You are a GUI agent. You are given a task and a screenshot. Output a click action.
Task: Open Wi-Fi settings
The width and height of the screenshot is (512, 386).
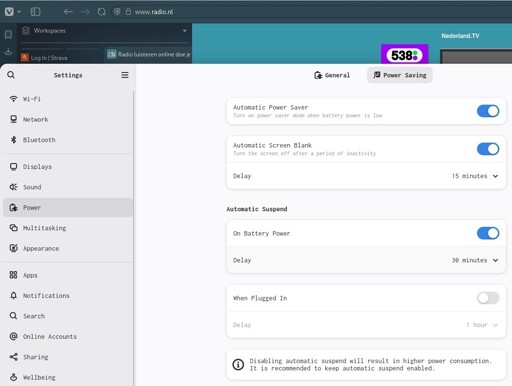(68, 99)
